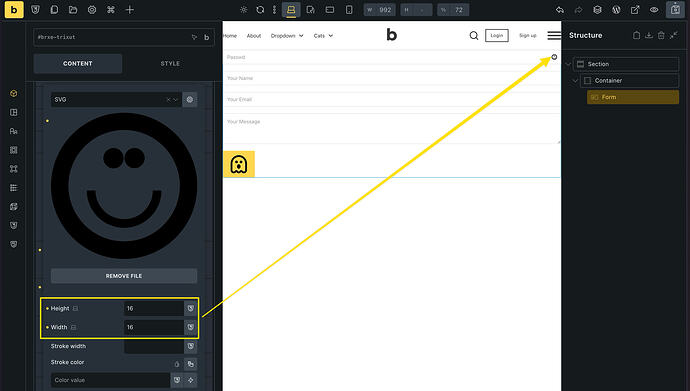Click the Home link in preview navigation
The image size is (690, 391).
(230, 36)
